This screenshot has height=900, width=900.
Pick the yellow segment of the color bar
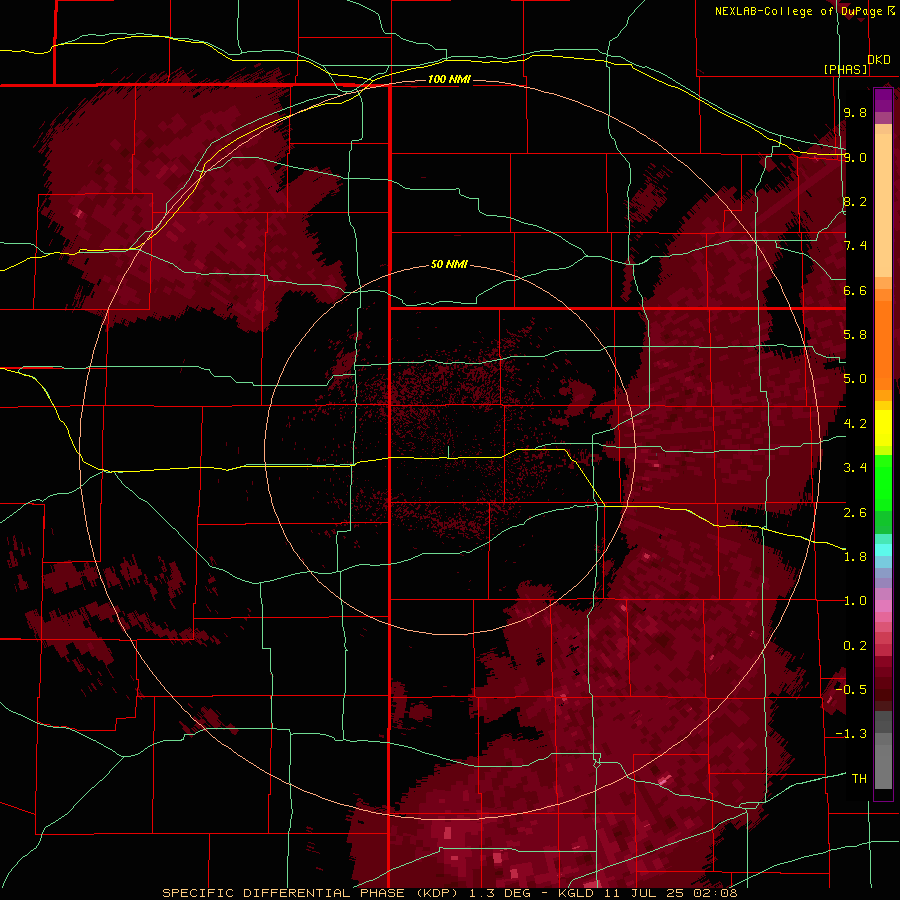point(883,428)
